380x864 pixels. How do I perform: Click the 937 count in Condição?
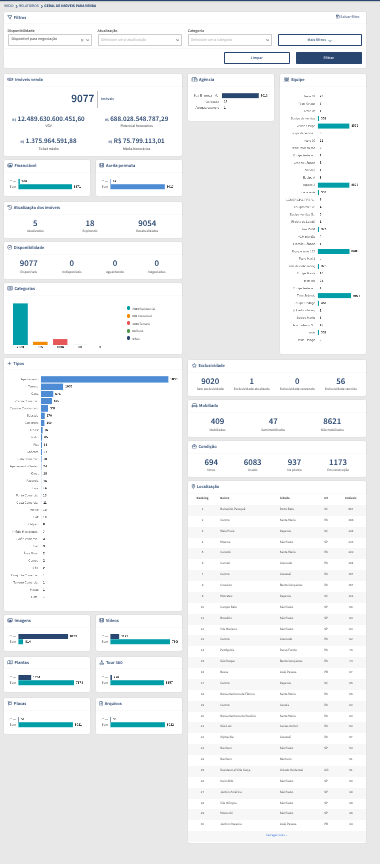pos(294,462)
